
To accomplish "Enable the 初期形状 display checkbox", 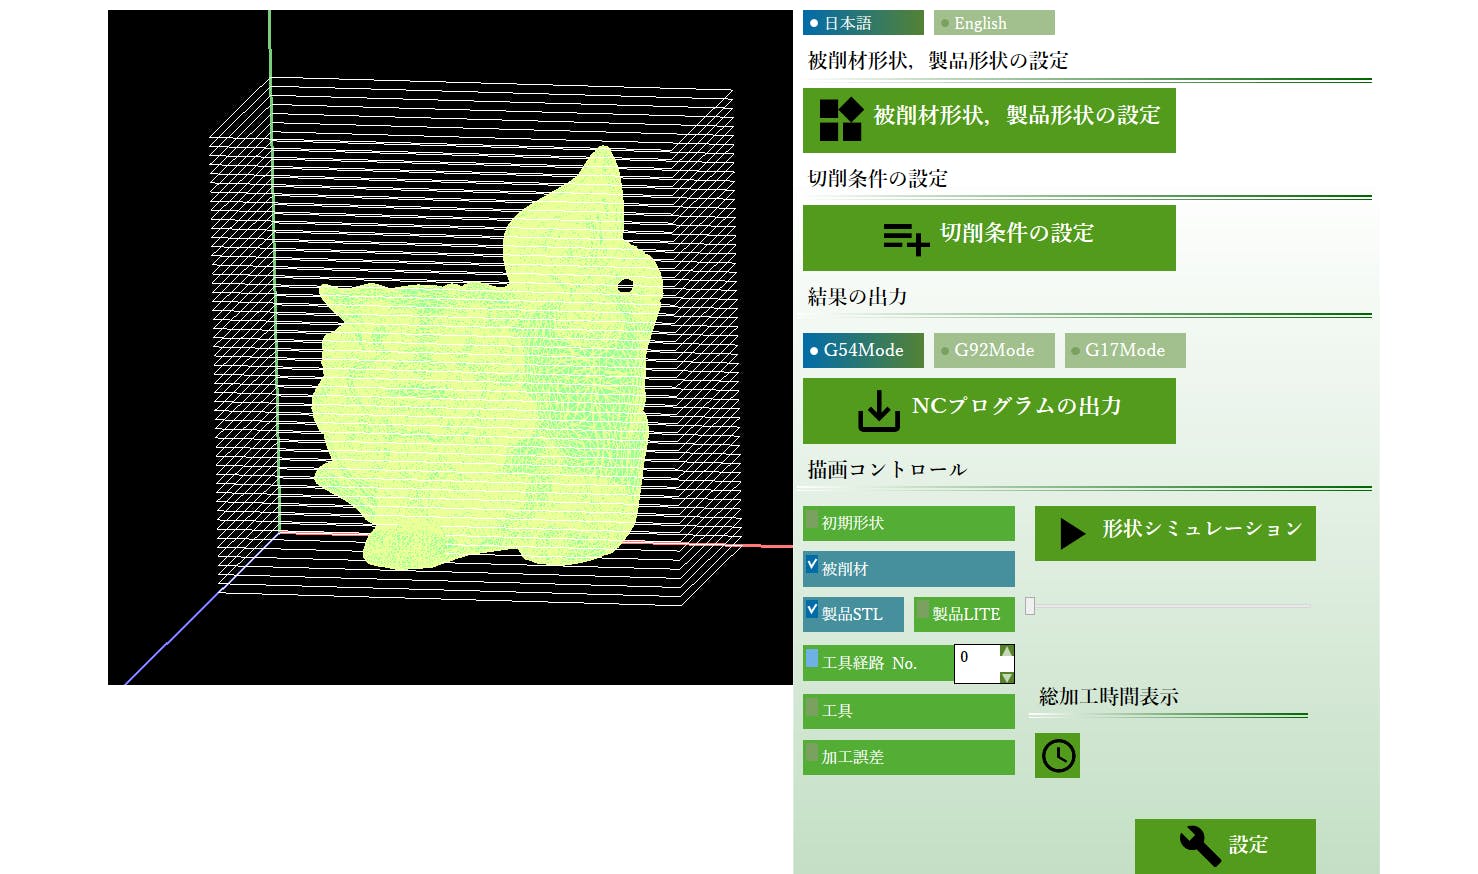I will point(812,520).
